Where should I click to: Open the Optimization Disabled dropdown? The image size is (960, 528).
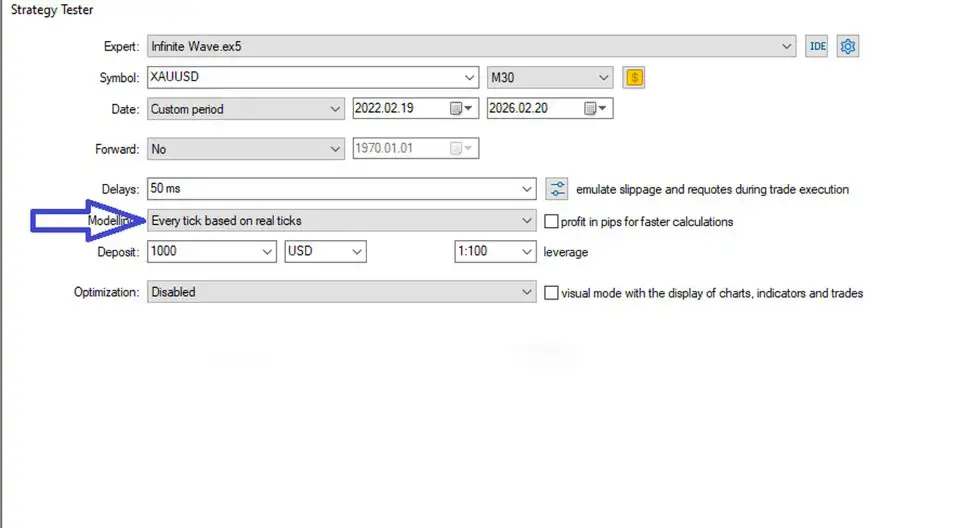527,293
